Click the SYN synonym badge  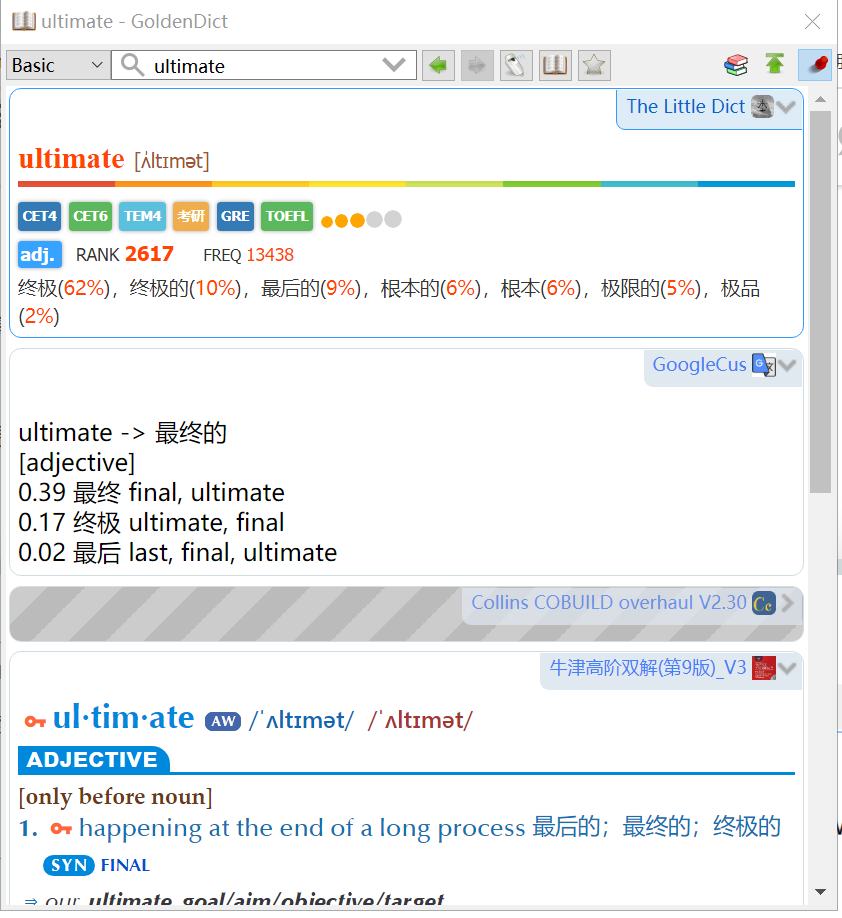[x=69, y=865]
